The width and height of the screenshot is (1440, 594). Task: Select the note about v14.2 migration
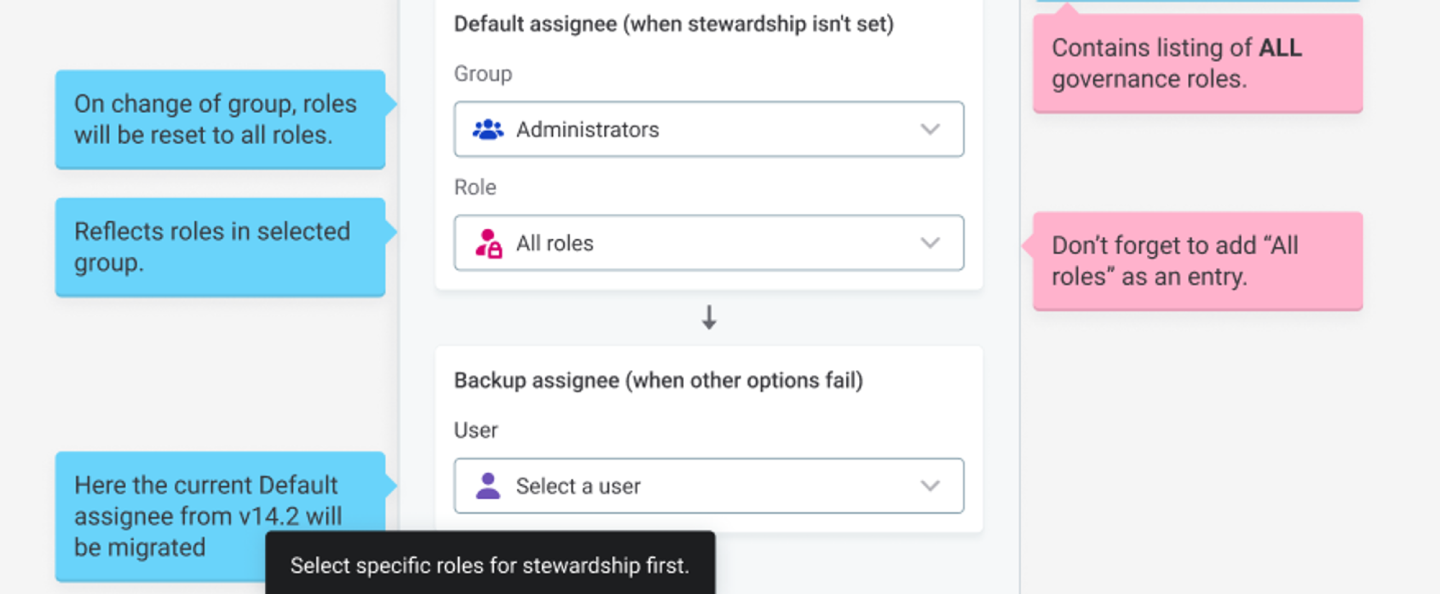pyautogui.click(x=220, y=516)
